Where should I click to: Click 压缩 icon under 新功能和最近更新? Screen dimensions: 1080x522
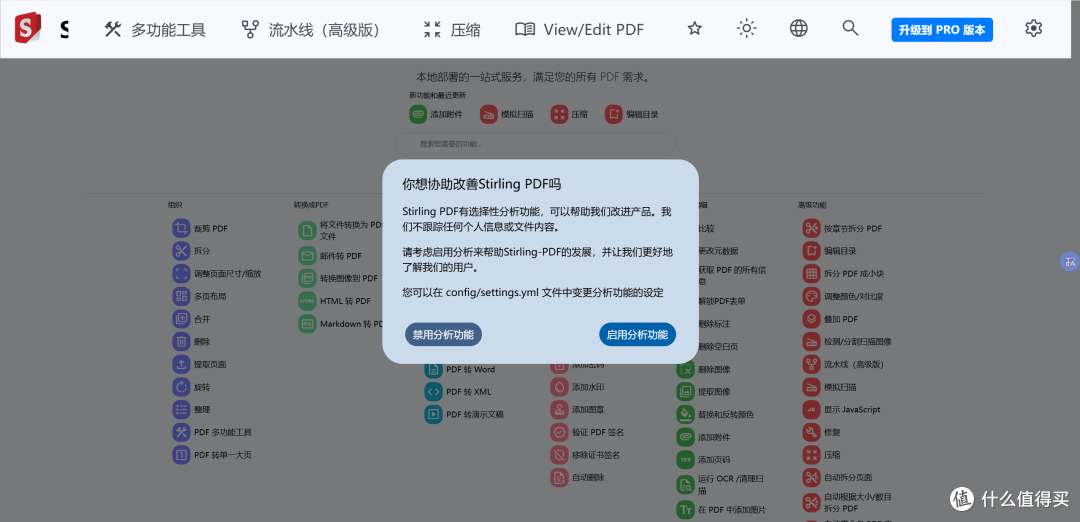click(x=559, y=114)
